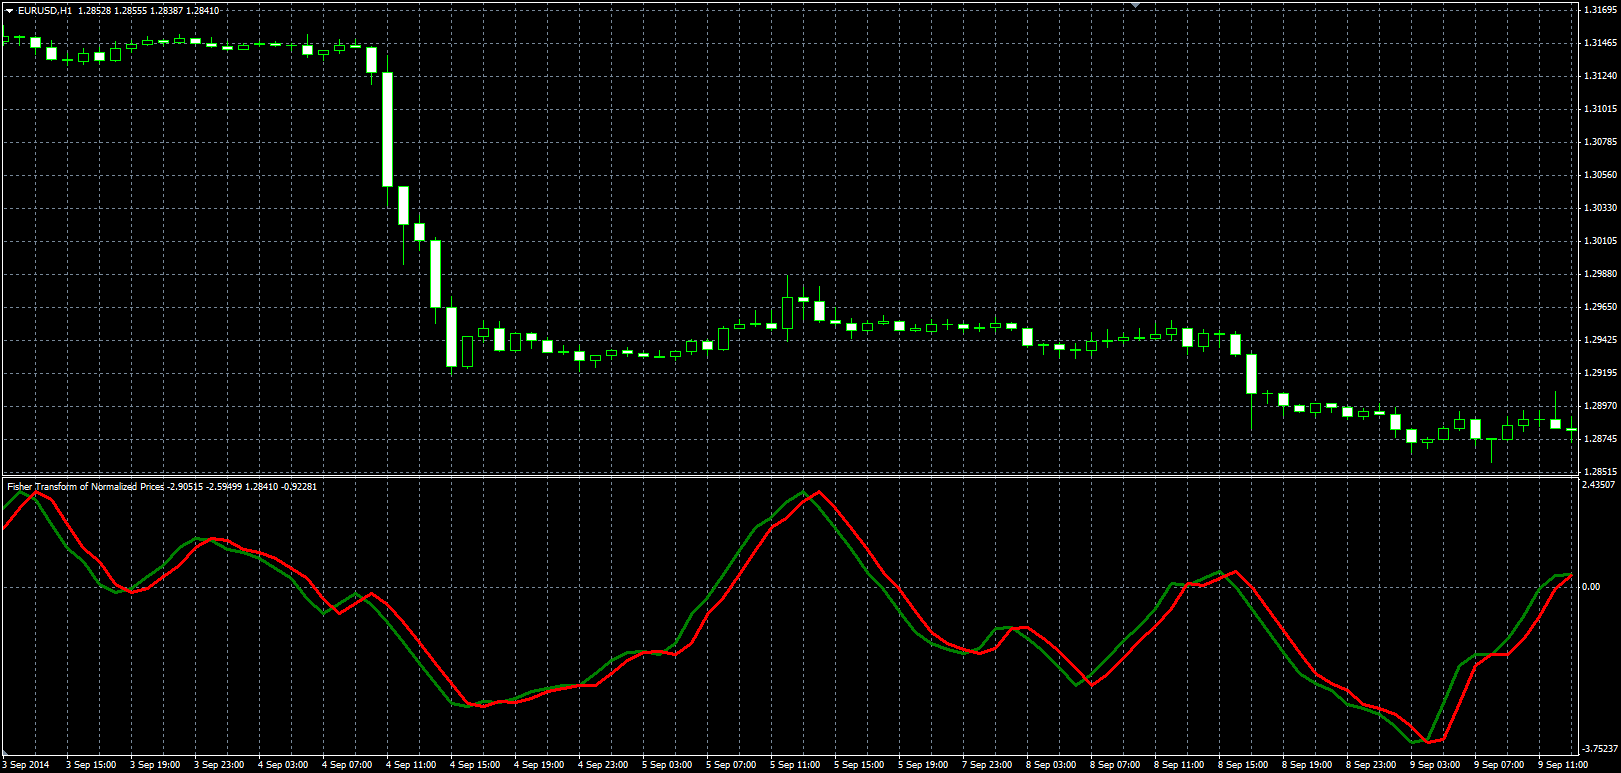Image resolution: width=1621 pixels, height=773 pixels.
Task: Click the 1.28515 price scale label
Action: pos(1601,472)
